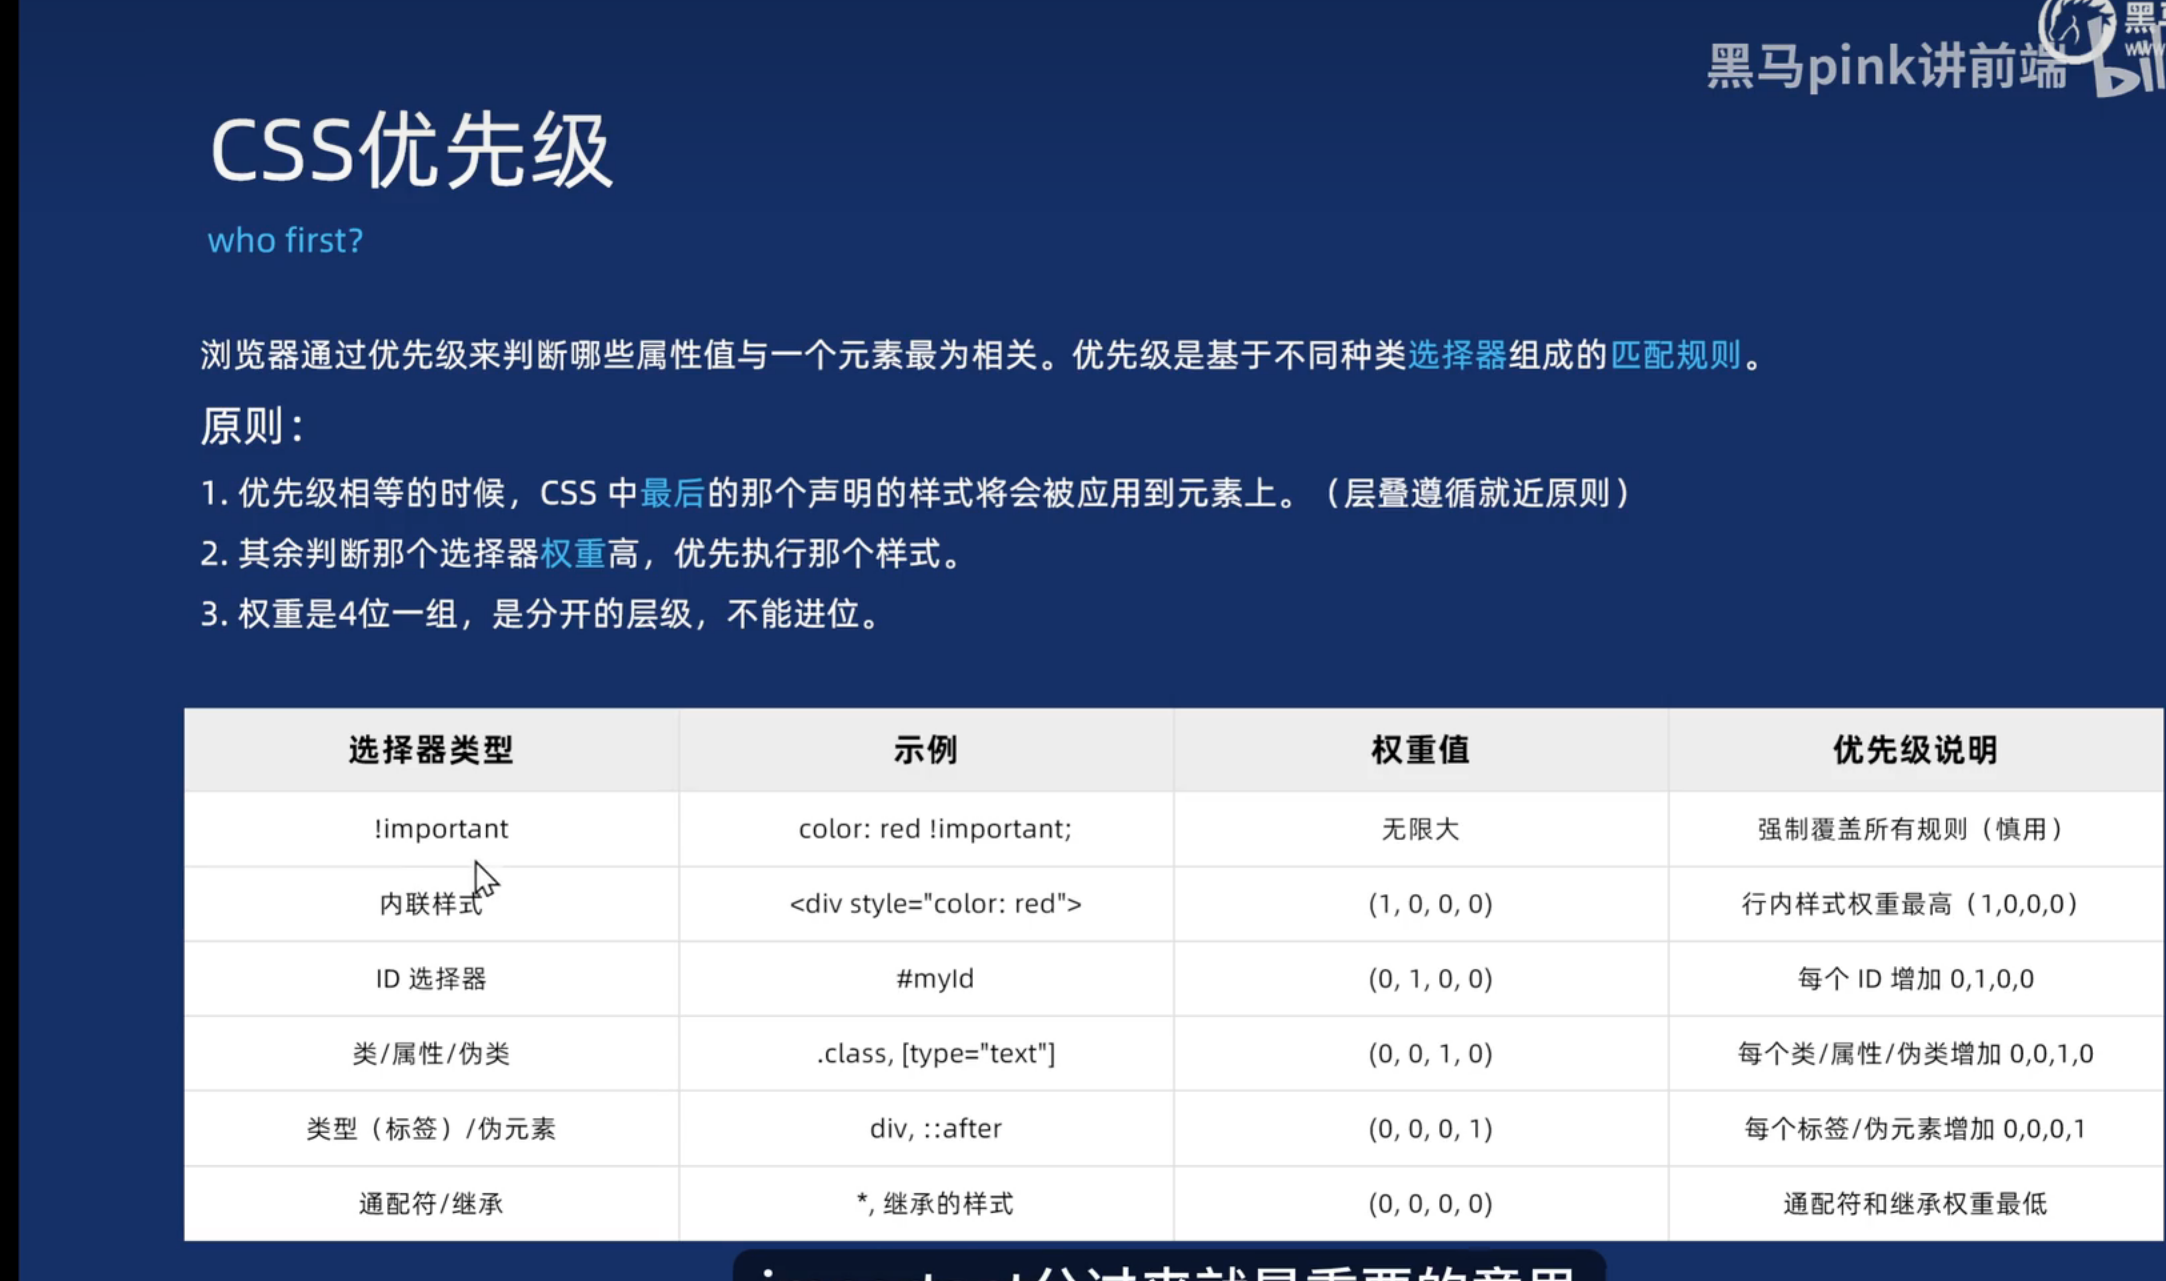Image resolution: width=2166 pixels, height=1281 pixels.
Task: Click the 权重值 column header
Action: pyautogui.click(x=1420, y=750)
